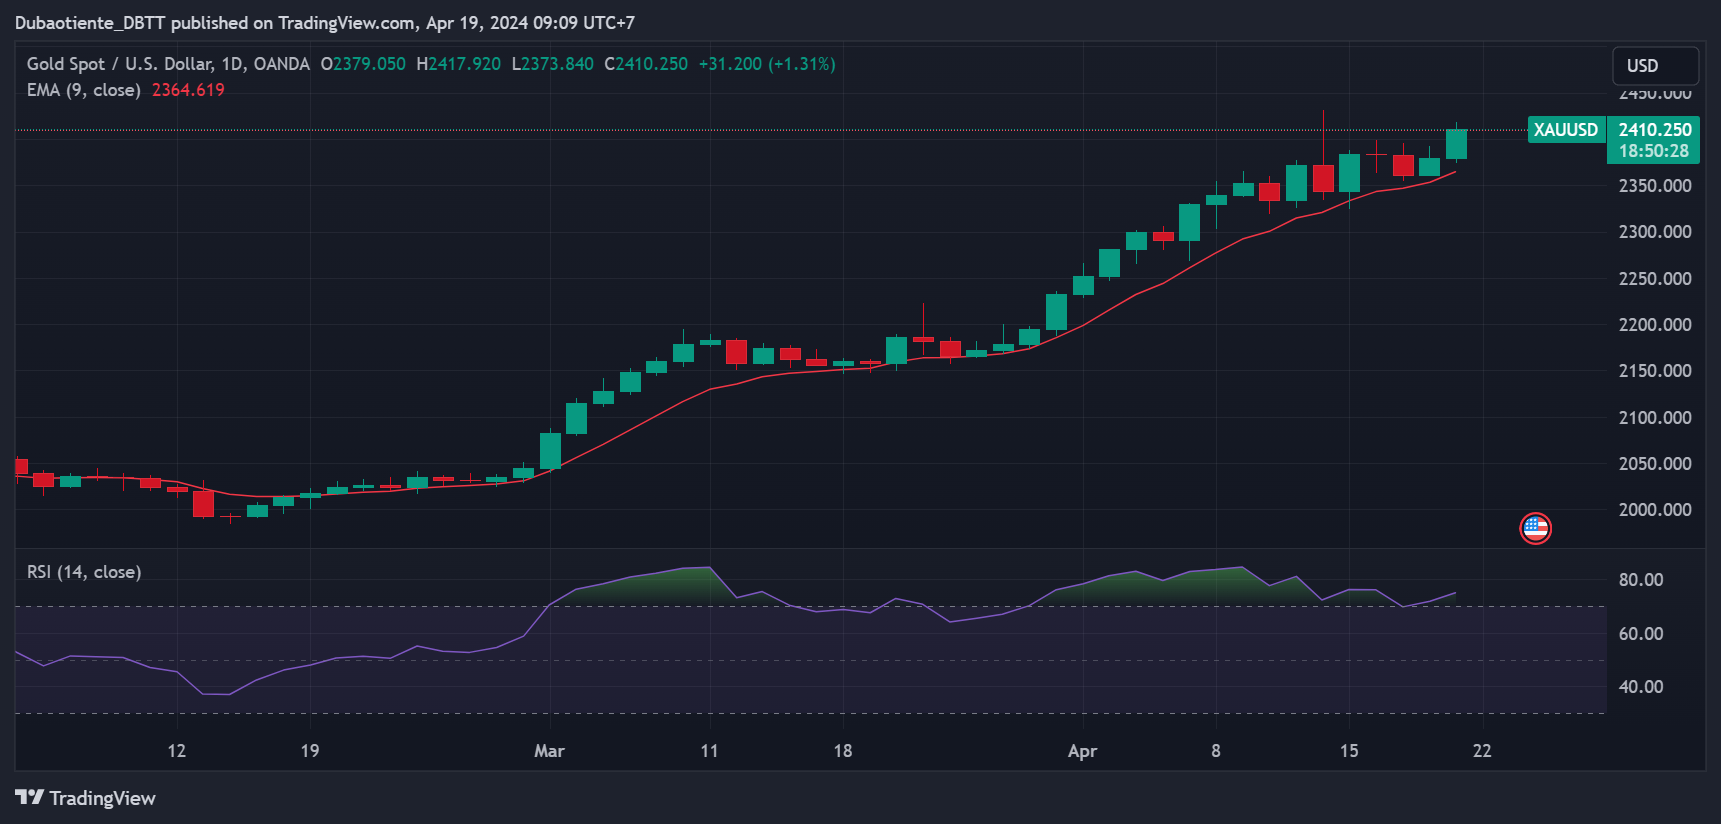Click the 2050.000 price axis label
1721x824 pixels.
[x=1655, y=464]
